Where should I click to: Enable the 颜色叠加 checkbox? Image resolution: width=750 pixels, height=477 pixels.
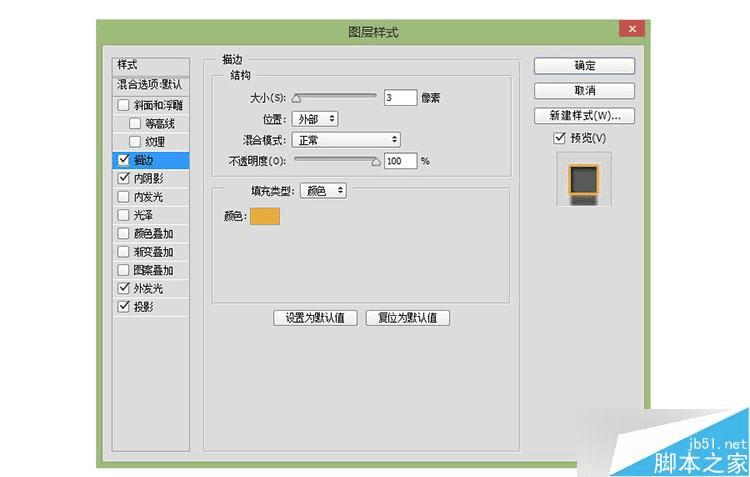[123, 233]
